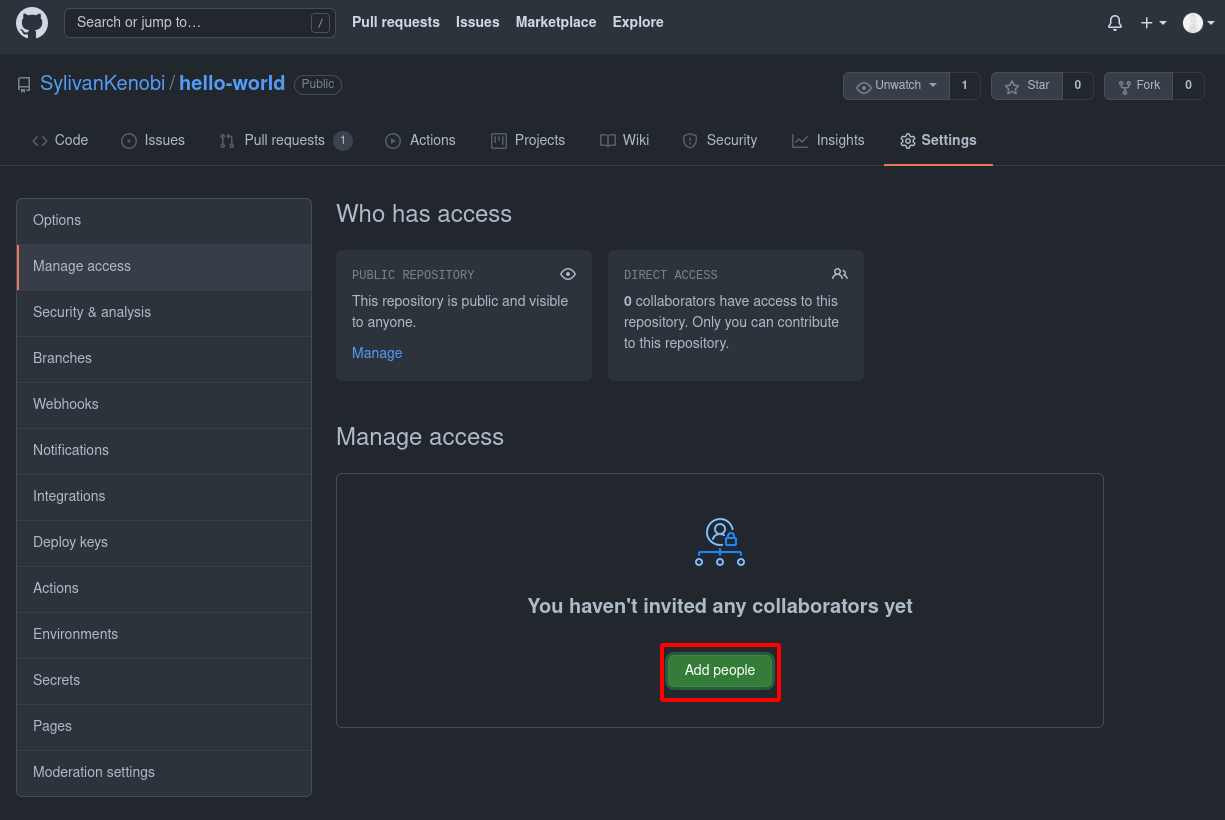Switch to the repository Pull requests tab

286,141
